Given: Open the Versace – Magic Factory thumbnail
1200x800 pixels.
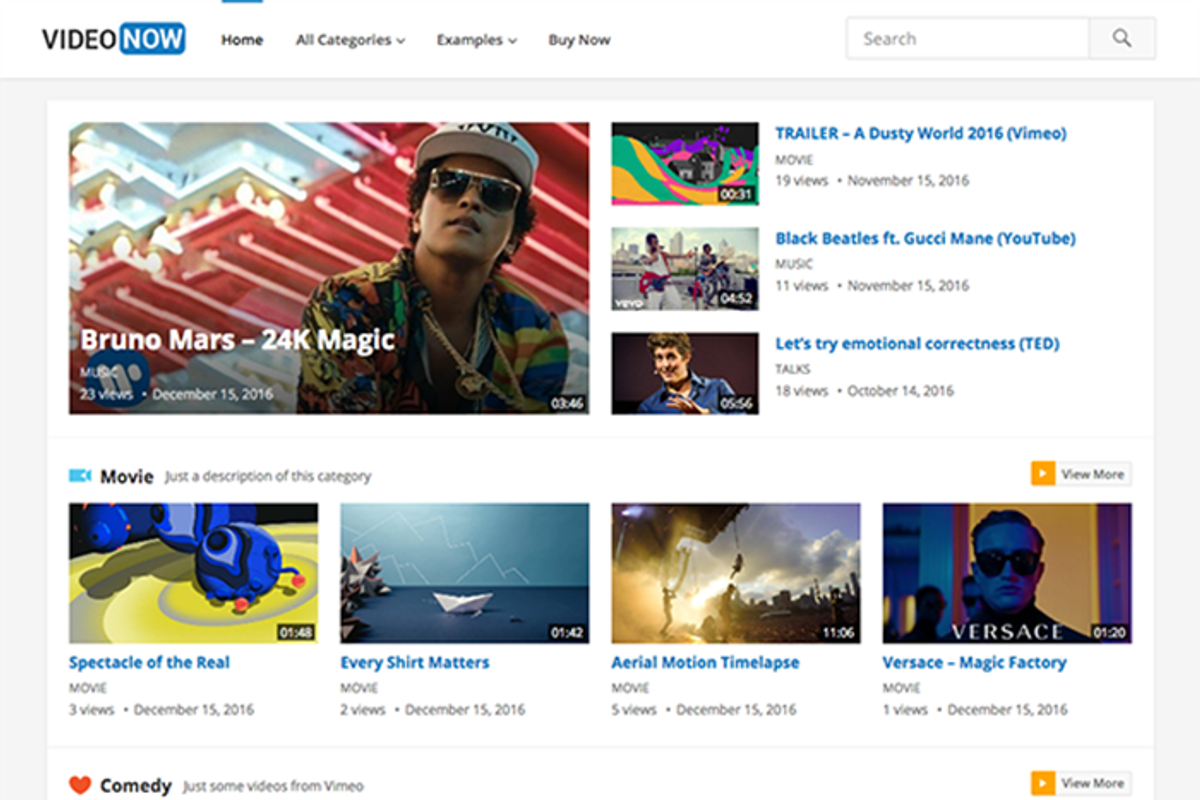Looking at the screenshot, I should tap(1007, 573).
